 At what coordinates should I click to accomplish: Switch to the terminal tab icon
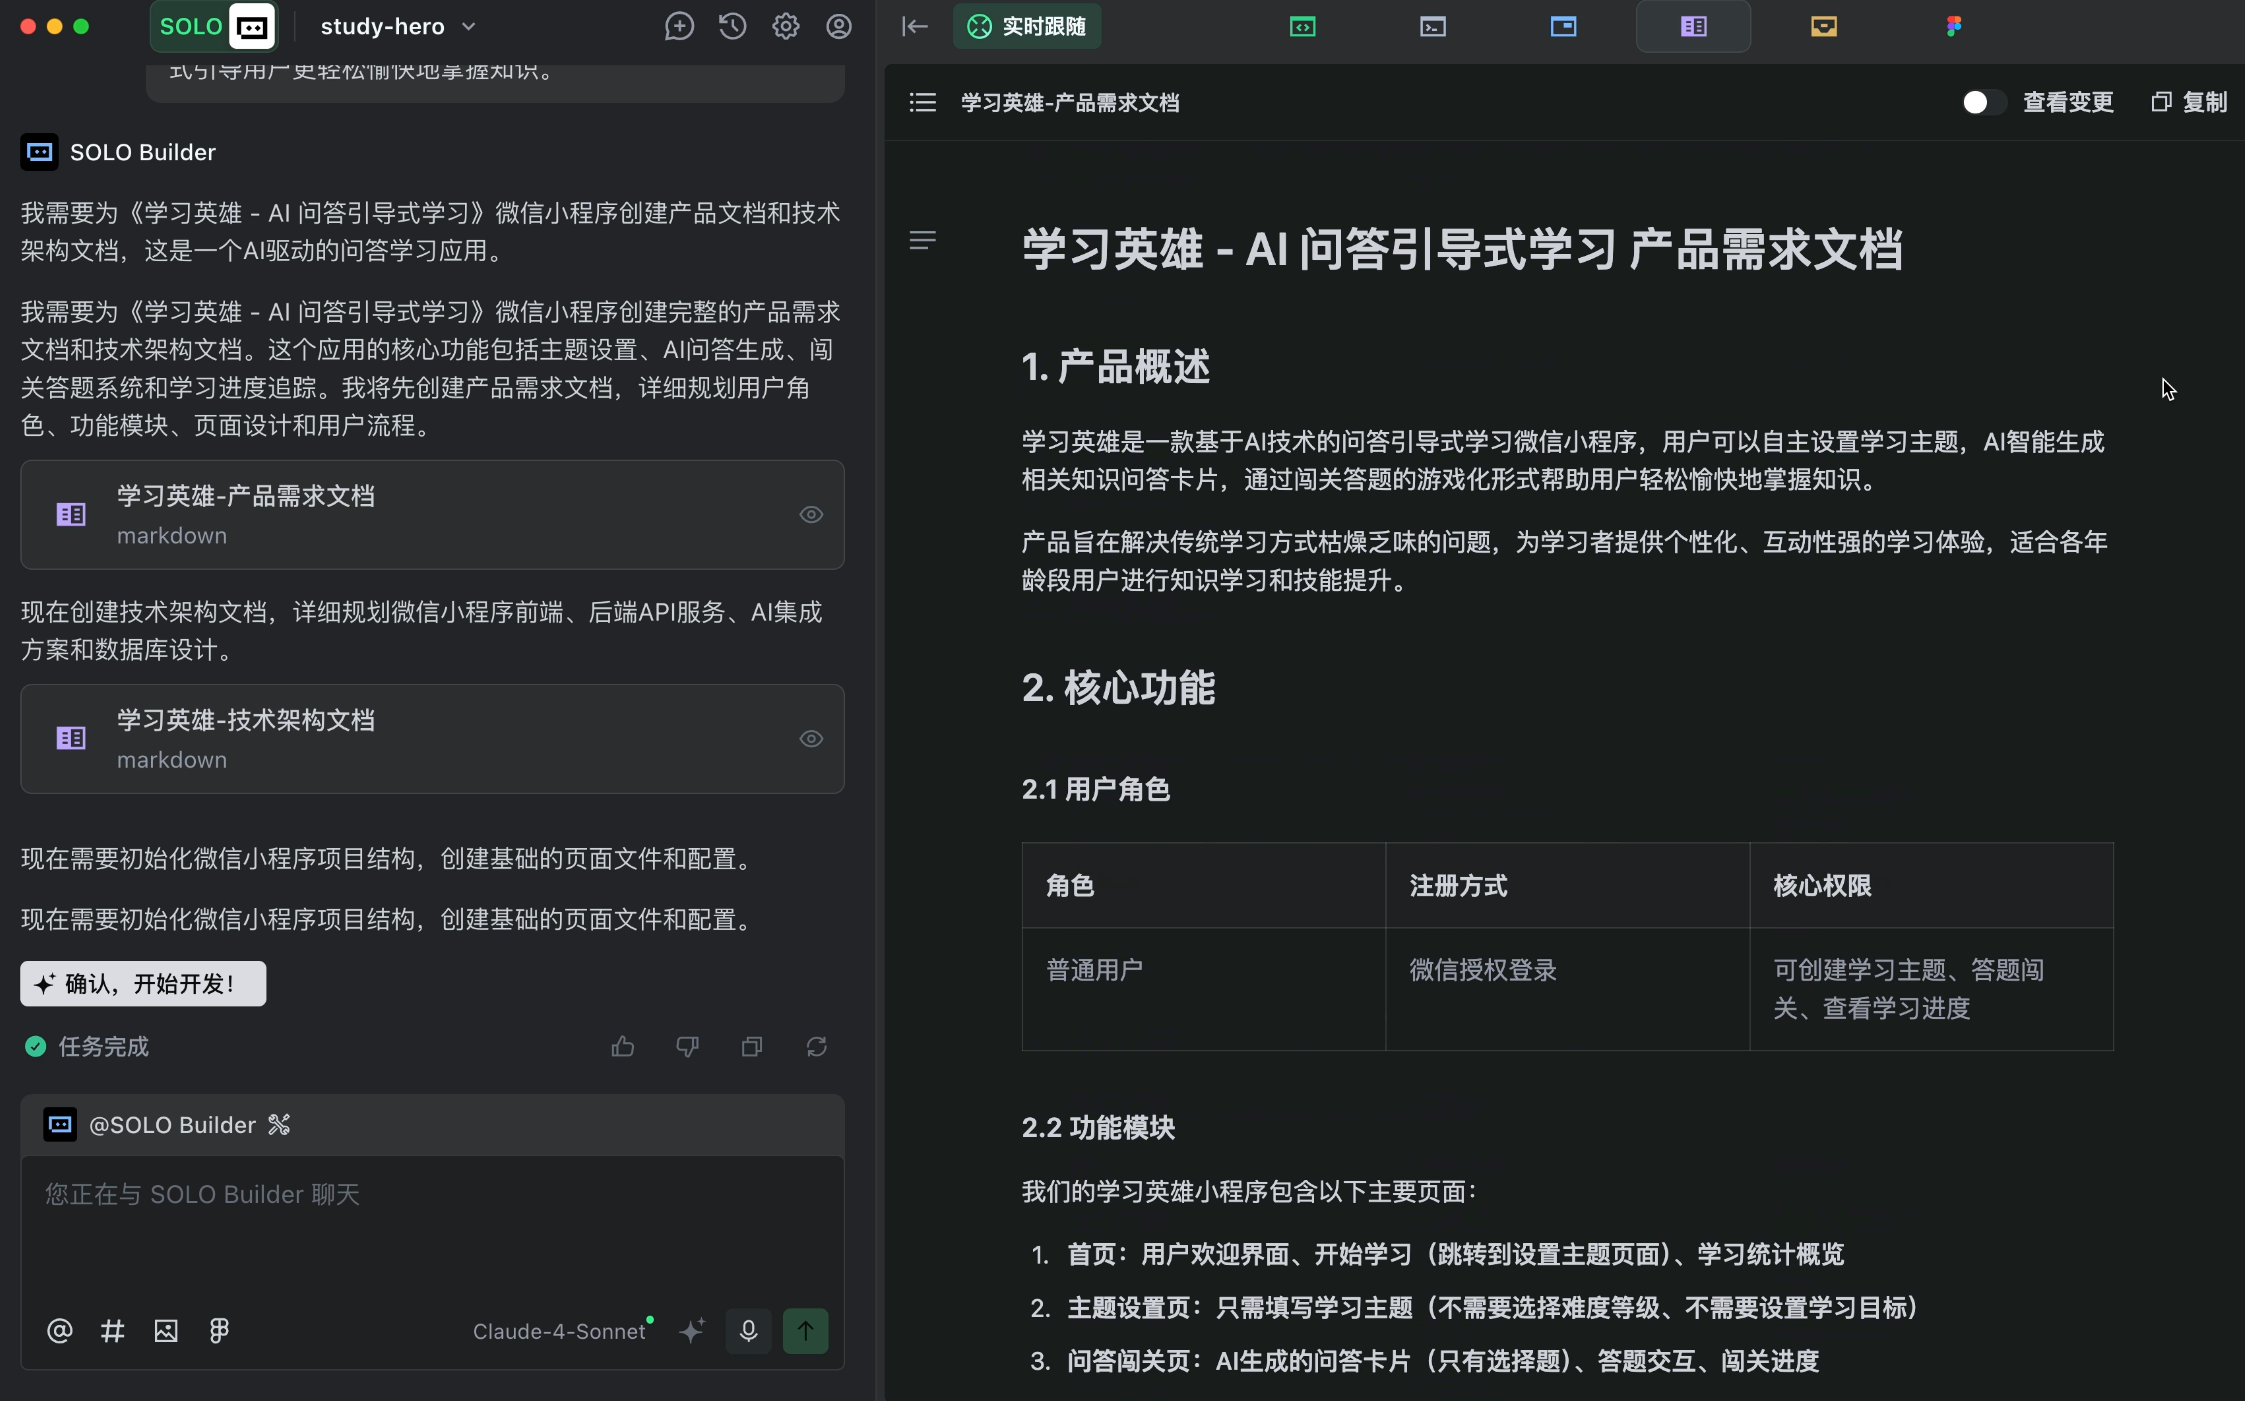pyautogui.click(x=1433, y=27)
